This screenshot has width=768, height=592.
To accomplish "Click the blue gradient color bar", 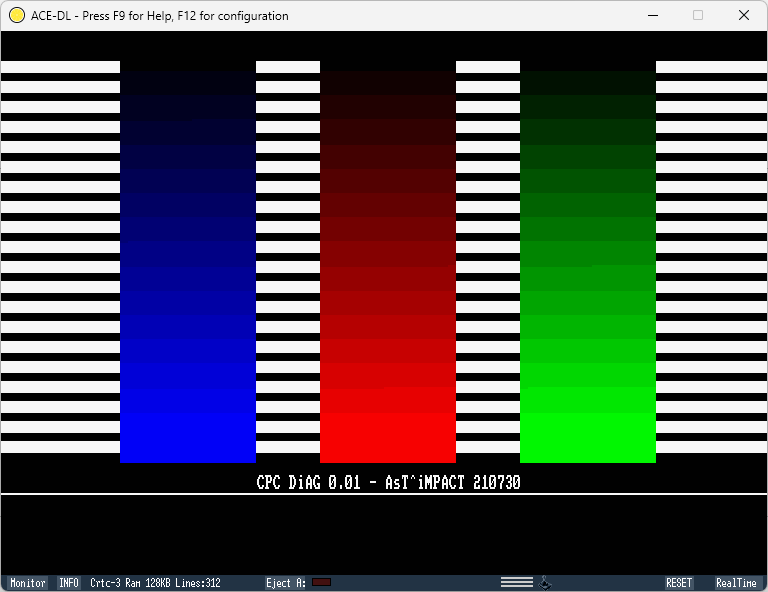I will point(188,262).
